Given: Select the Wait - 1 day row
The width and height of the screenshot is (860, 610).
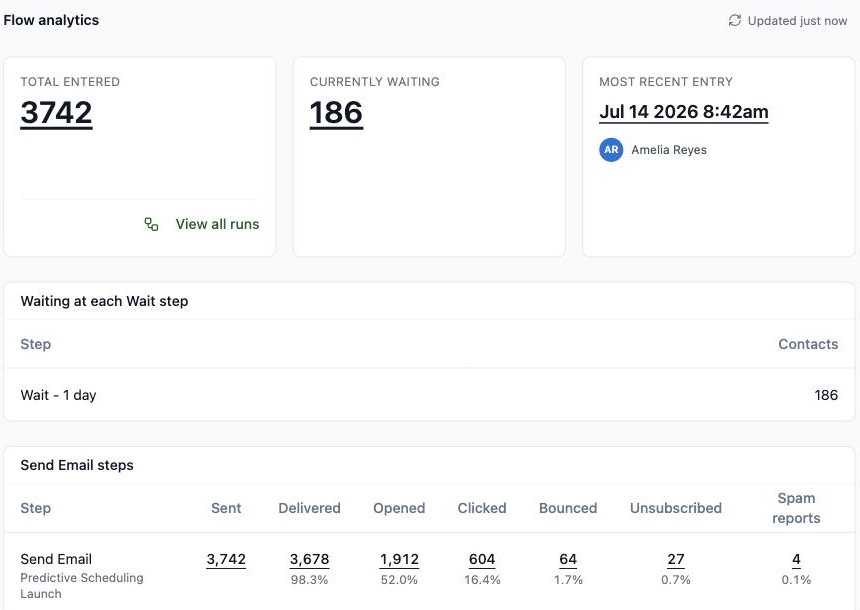Looking at the screenshot, I should [429, 395].
